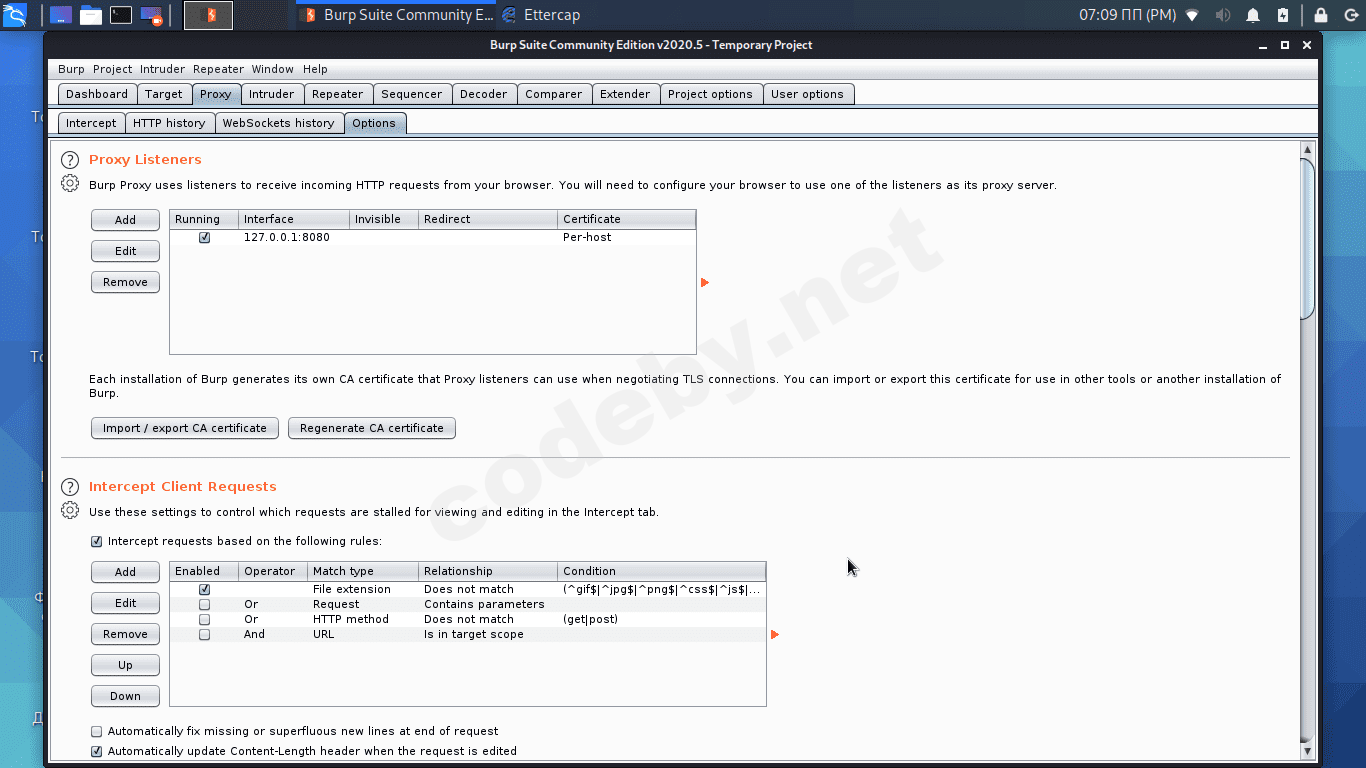Open notification bell in system tray
1366x768 pixels.
coord(1252,15)
